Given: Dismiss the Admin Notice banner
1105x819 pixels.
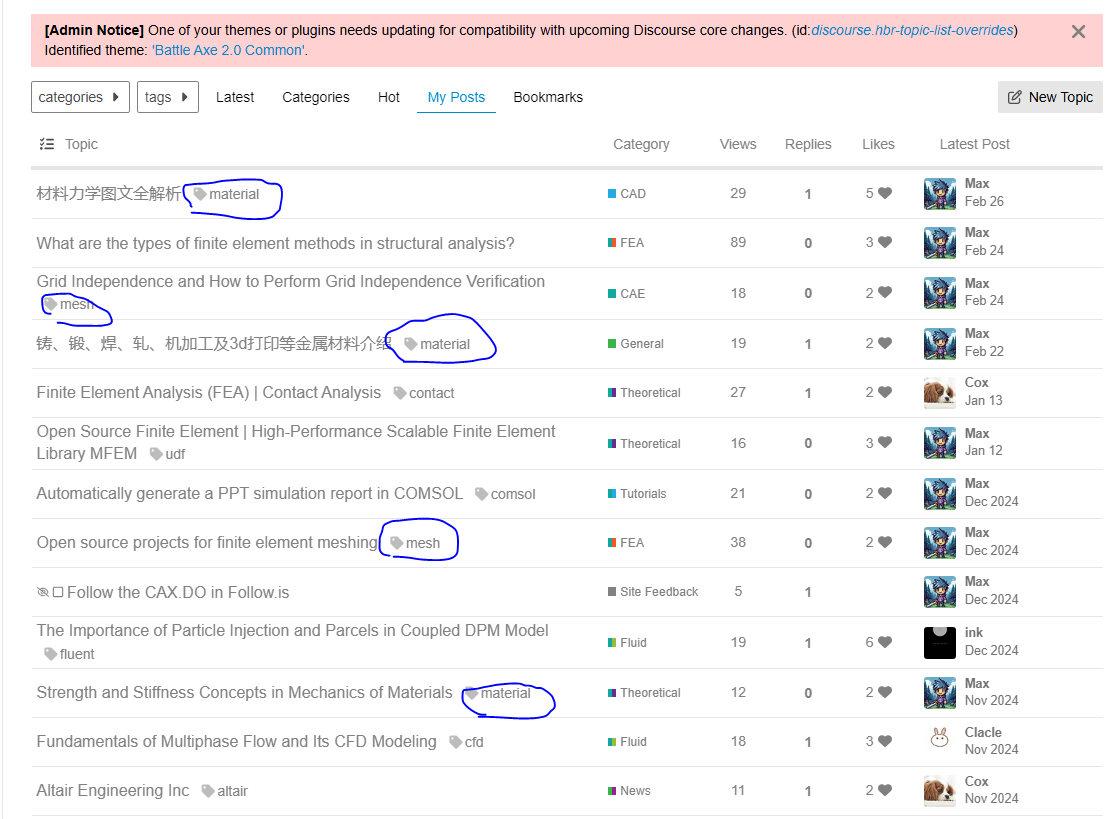Looking at the screenshot, I should coord(1078,32).
